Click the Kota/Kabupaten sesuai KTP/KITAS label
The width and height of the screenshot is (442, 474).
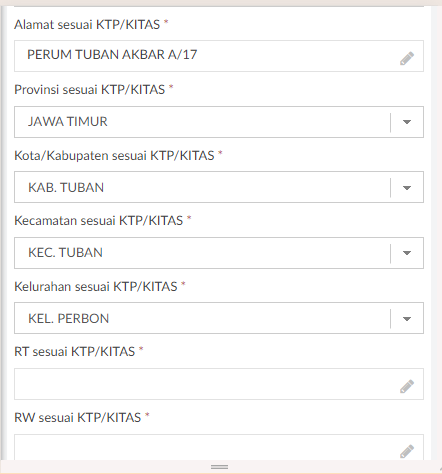[x=114, y=156]
